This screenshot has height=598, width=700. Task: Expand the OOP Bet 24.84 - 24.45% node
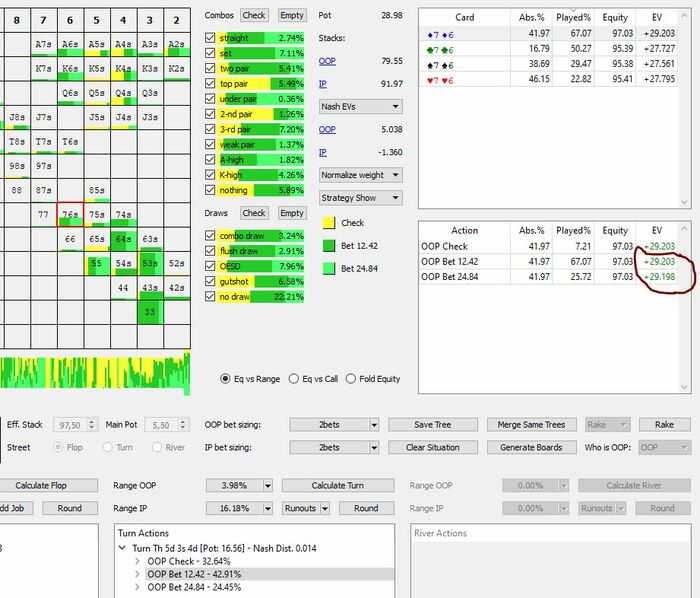point(137,587)
